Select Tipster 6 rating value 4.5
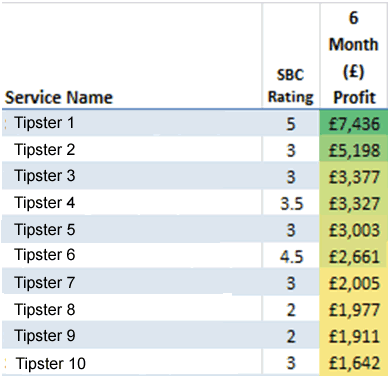Viewport: 390px width, 376px height. pyautogui.click(x=291, y=257)
